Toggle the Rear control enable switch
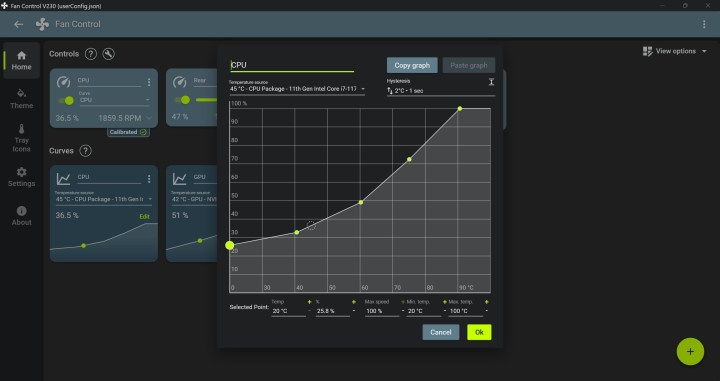The height and width of the screenshot is (381, 720). (182, 100)
